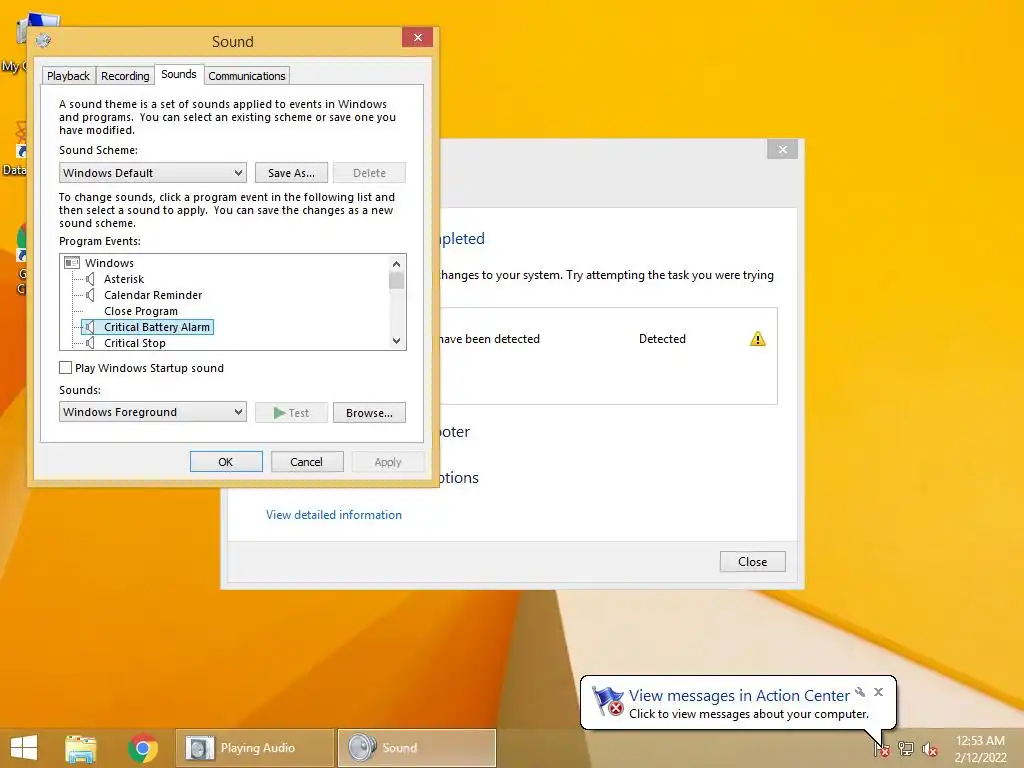Screen dimensions: 1024x768
Task: Click the Browse... button
Action: [x=369, y=413]
